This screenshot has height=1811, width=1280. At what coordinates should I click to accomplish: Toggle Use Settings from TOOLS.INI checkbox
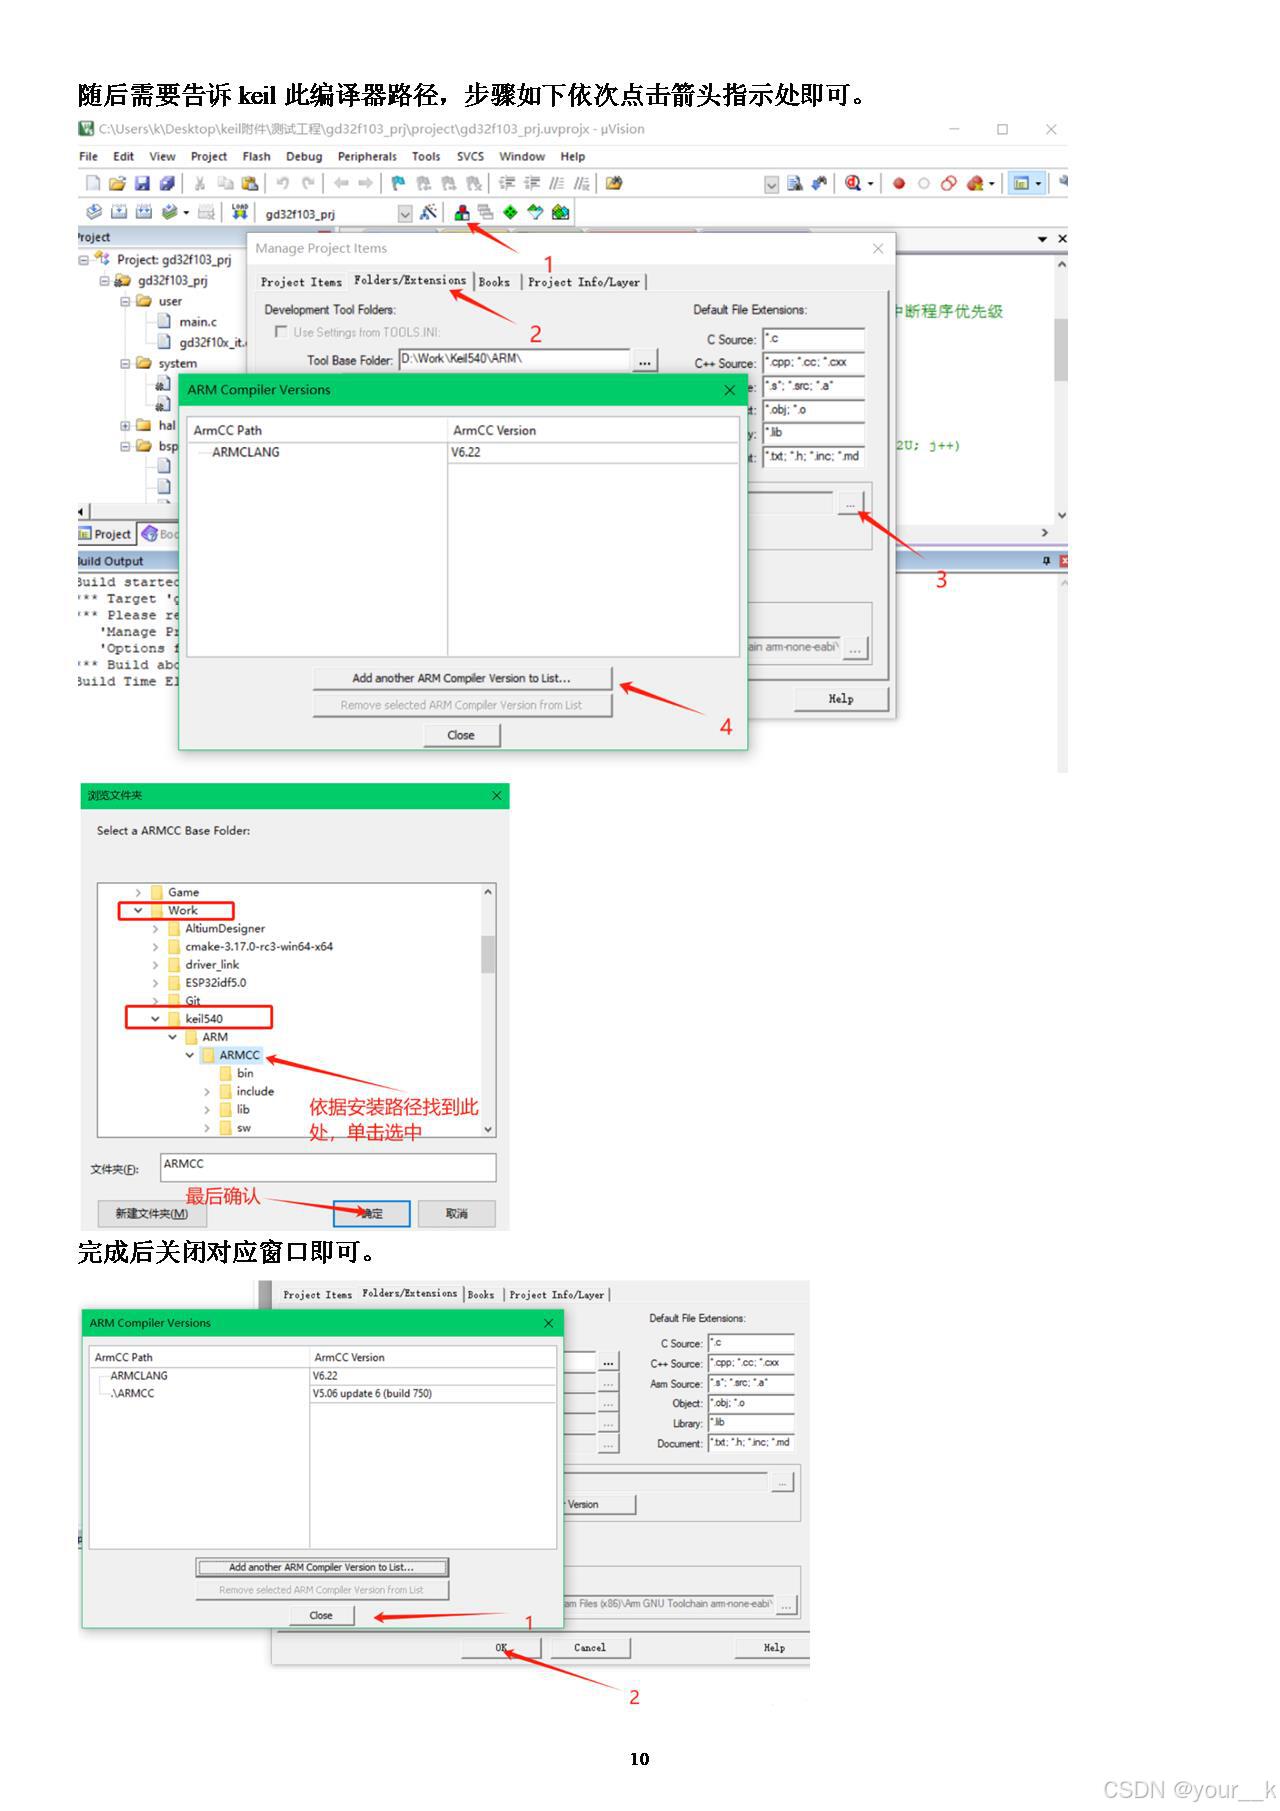[x=281, y=332]
